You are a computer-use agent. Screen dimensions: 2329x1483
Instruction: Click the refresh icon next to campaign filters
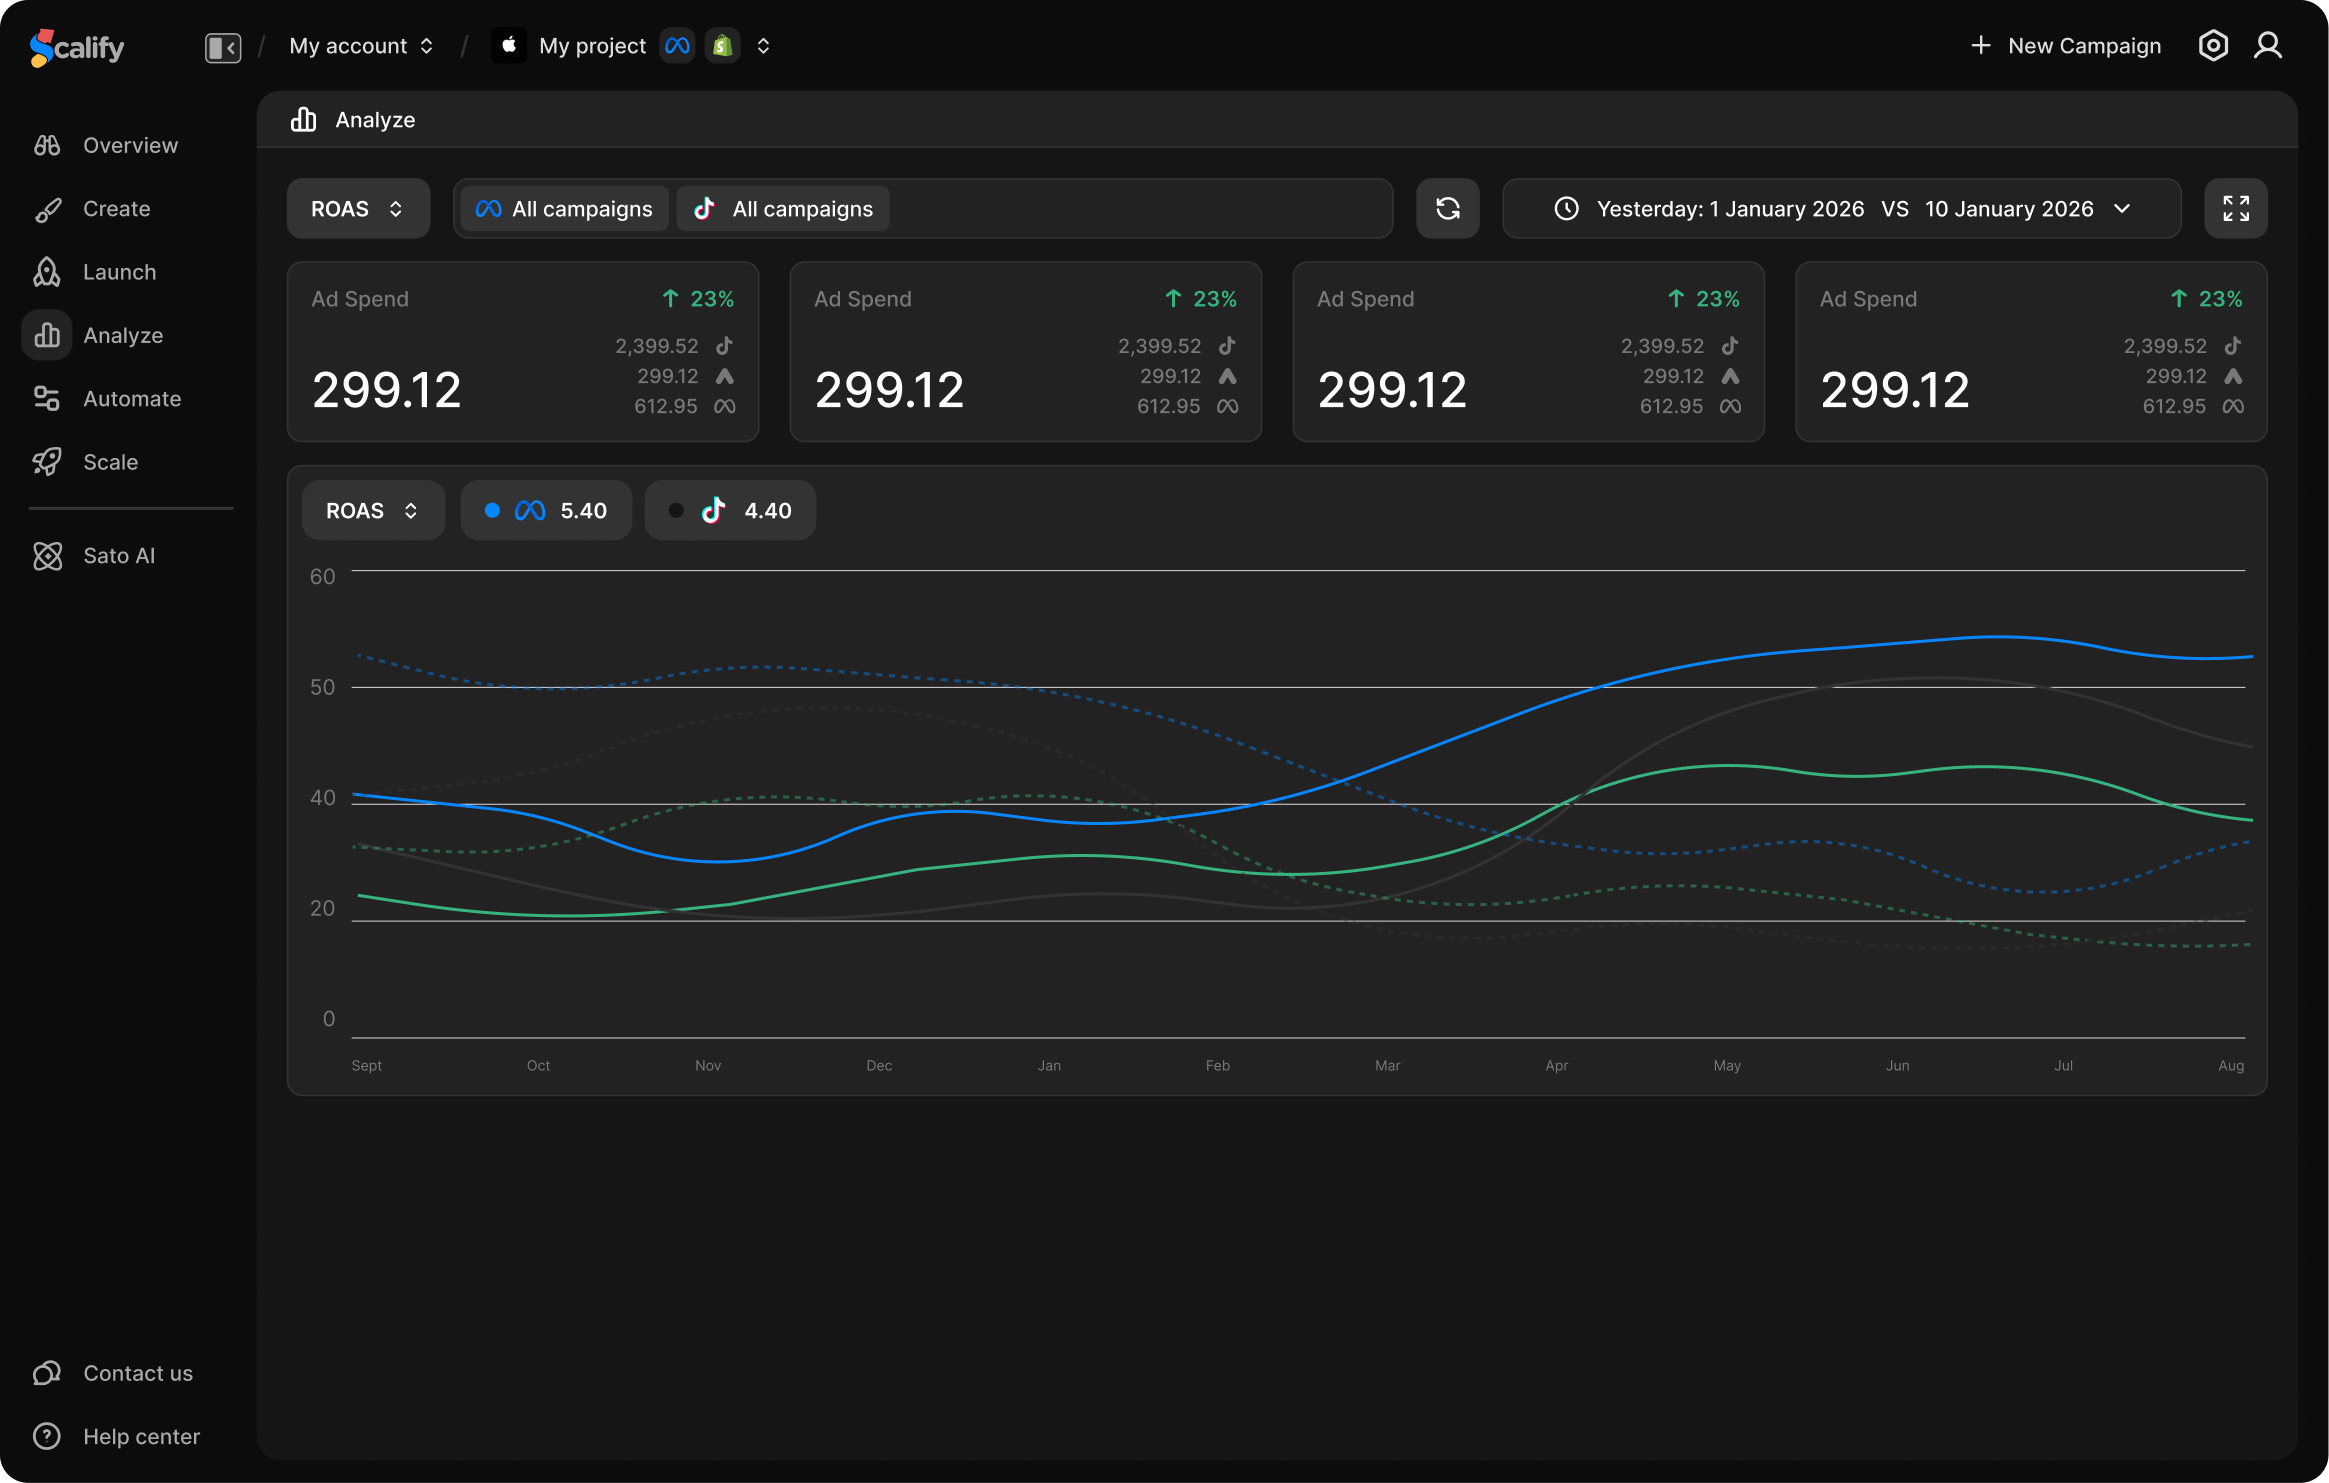(1447, 208)
